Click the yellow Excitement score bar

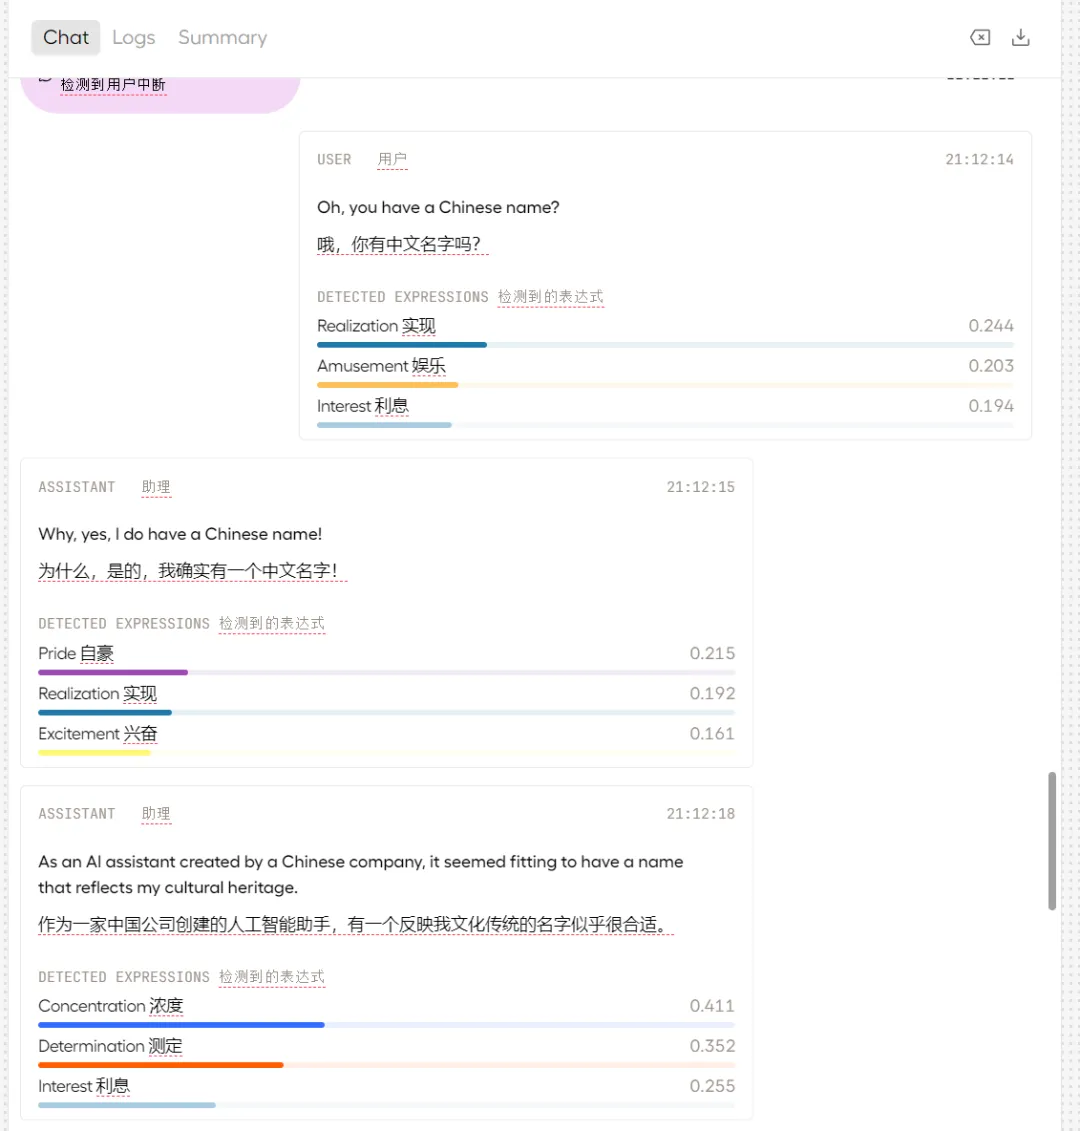click(94, 752)
